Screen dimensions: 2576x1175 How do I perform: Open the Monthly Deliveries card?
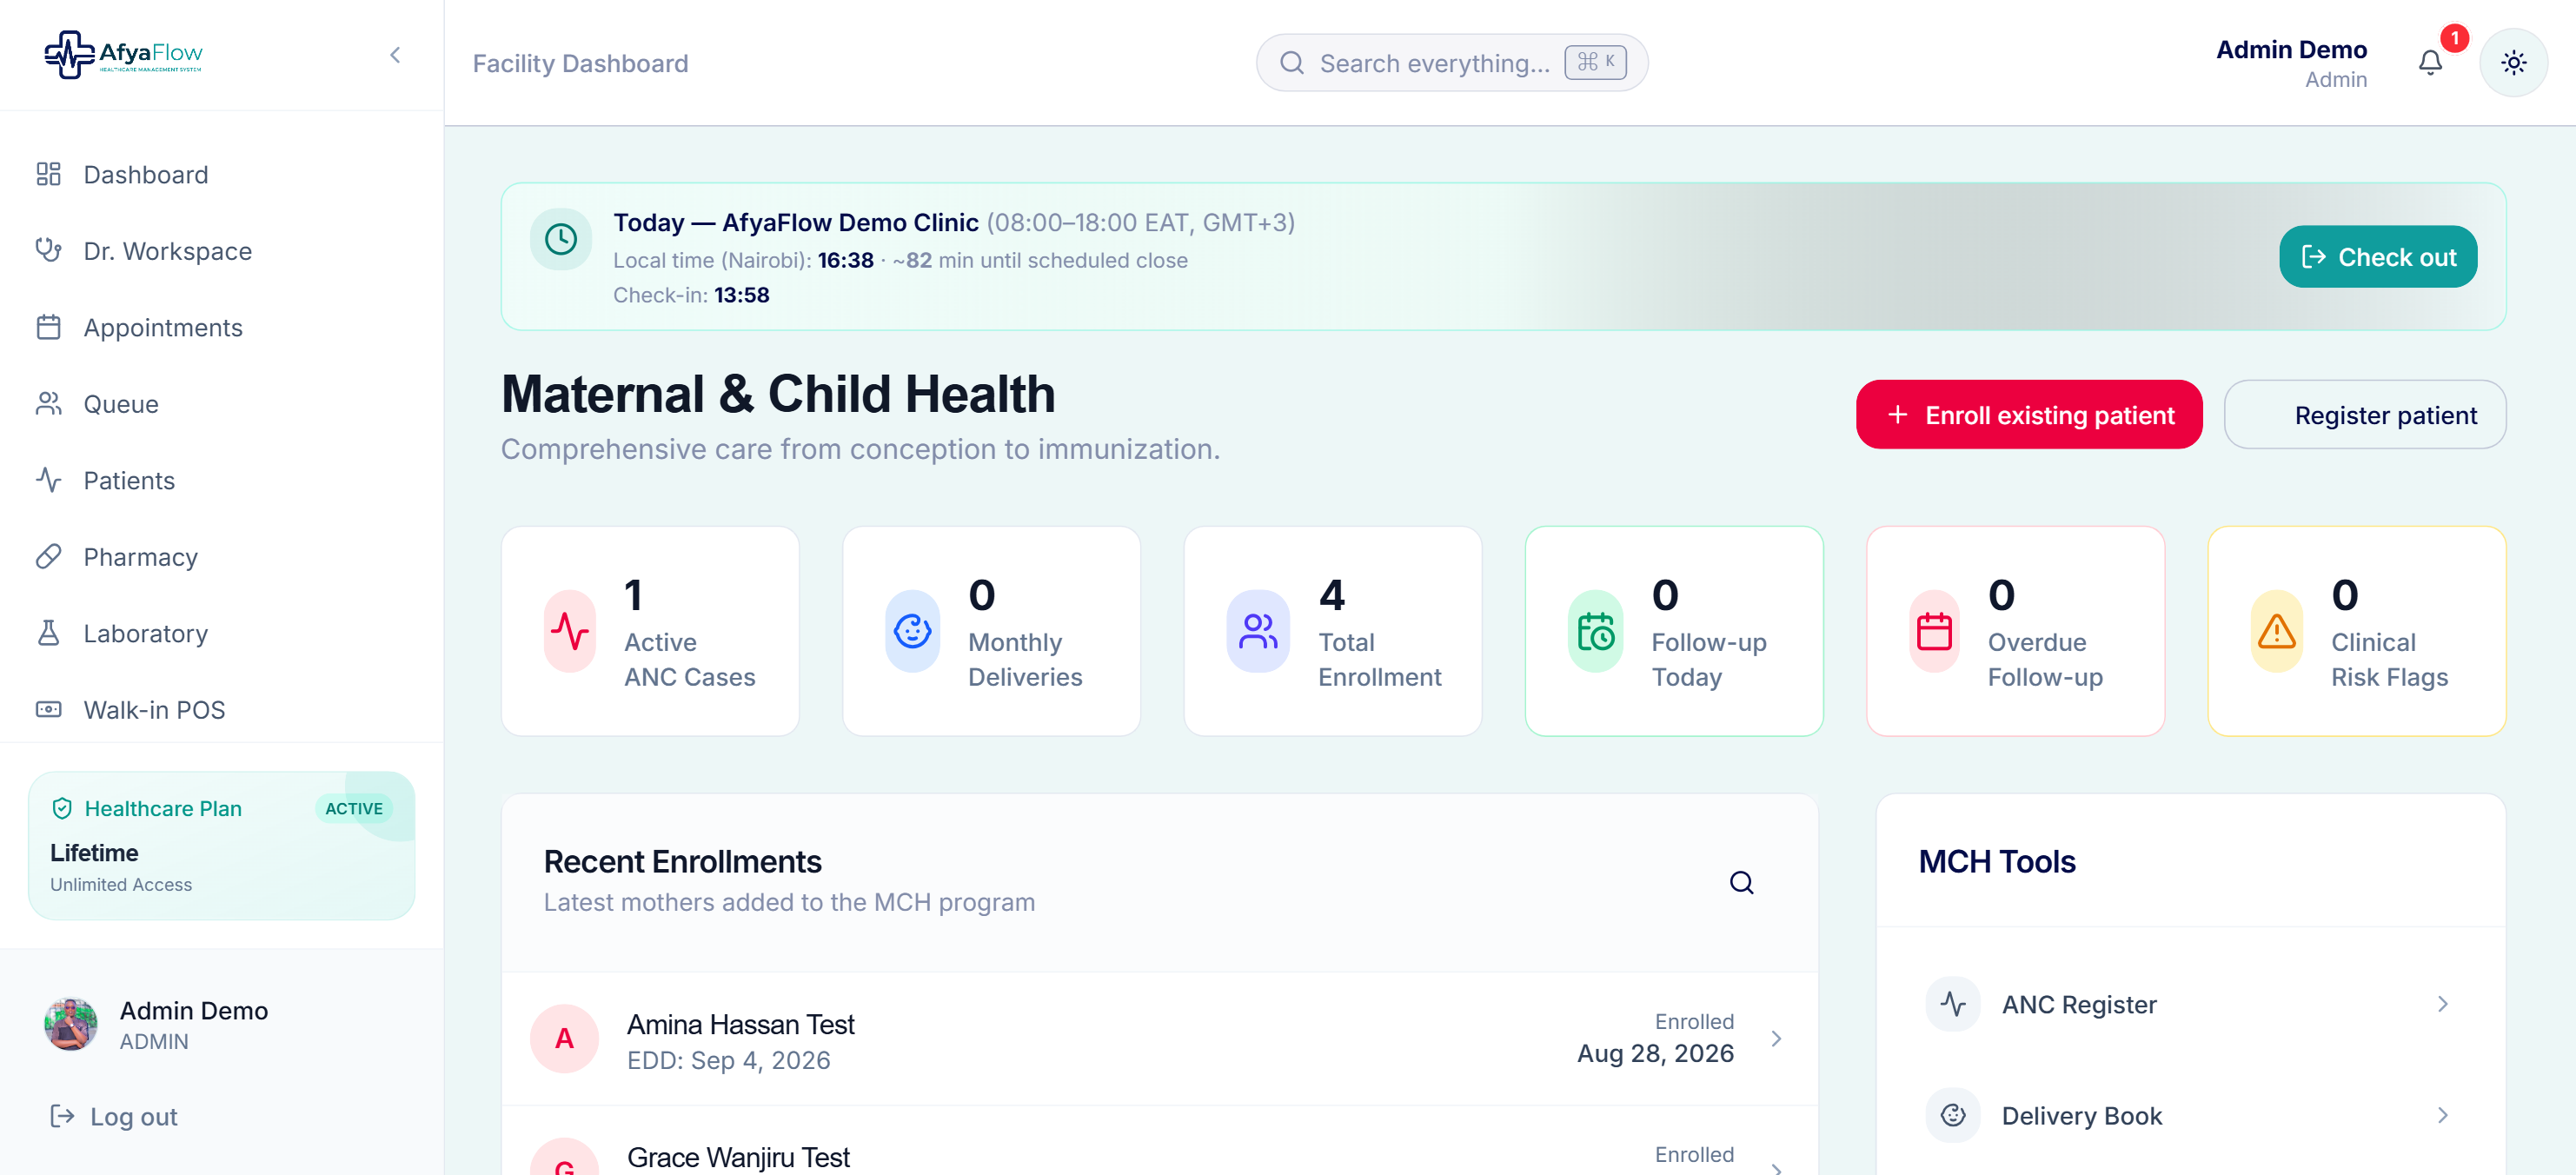click(x=991, y=631)
